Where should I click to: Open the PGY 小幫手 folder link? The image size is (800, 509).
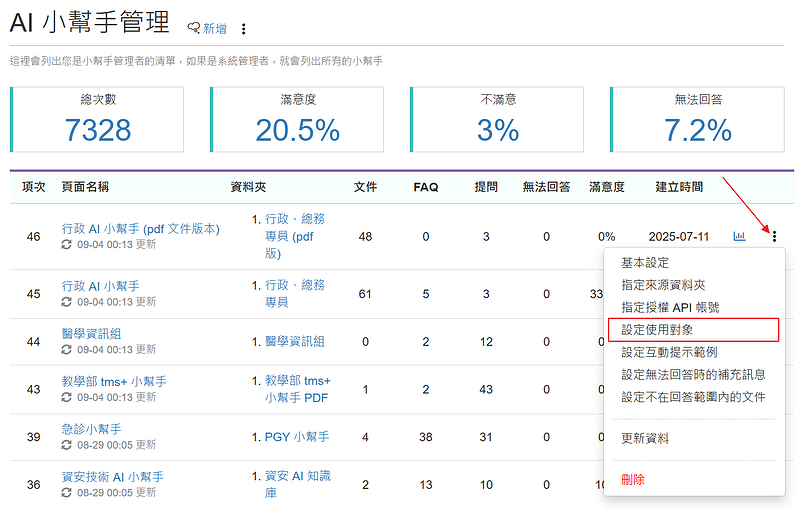click(x=296, y=437)
